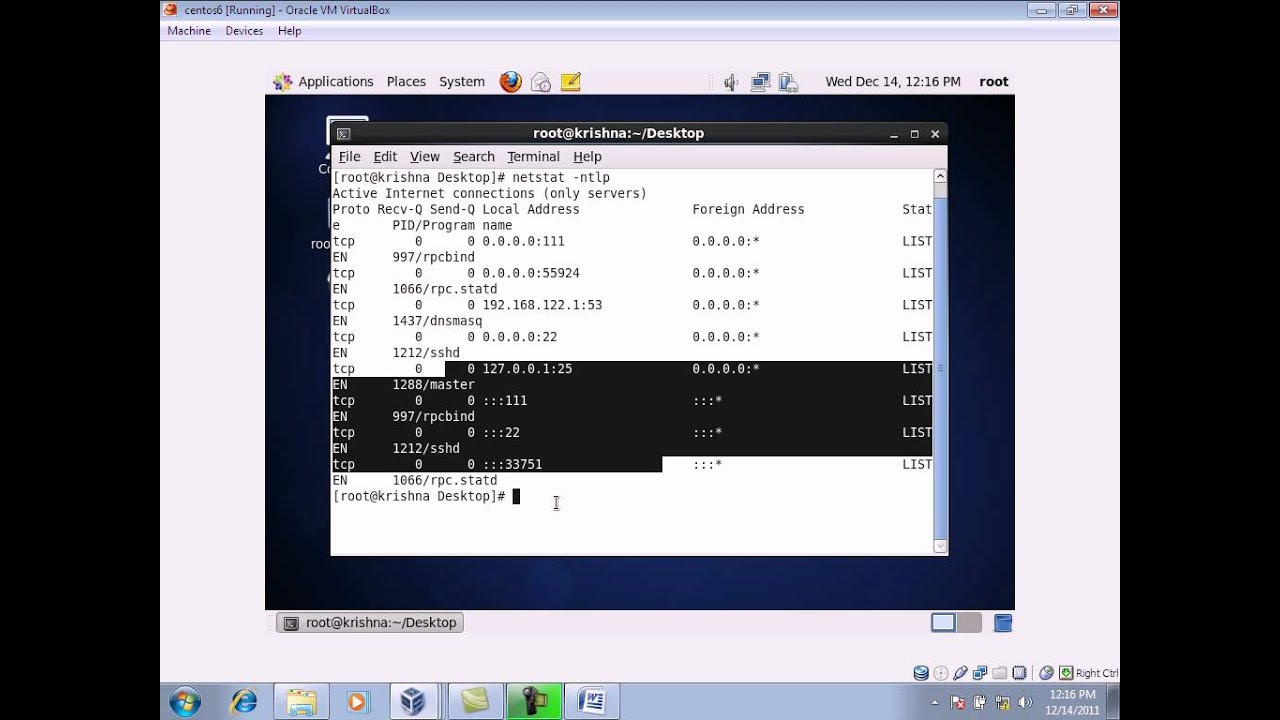Open the root user menu
Viewport: 1280px width, 720px height.
tap(994, 82)
